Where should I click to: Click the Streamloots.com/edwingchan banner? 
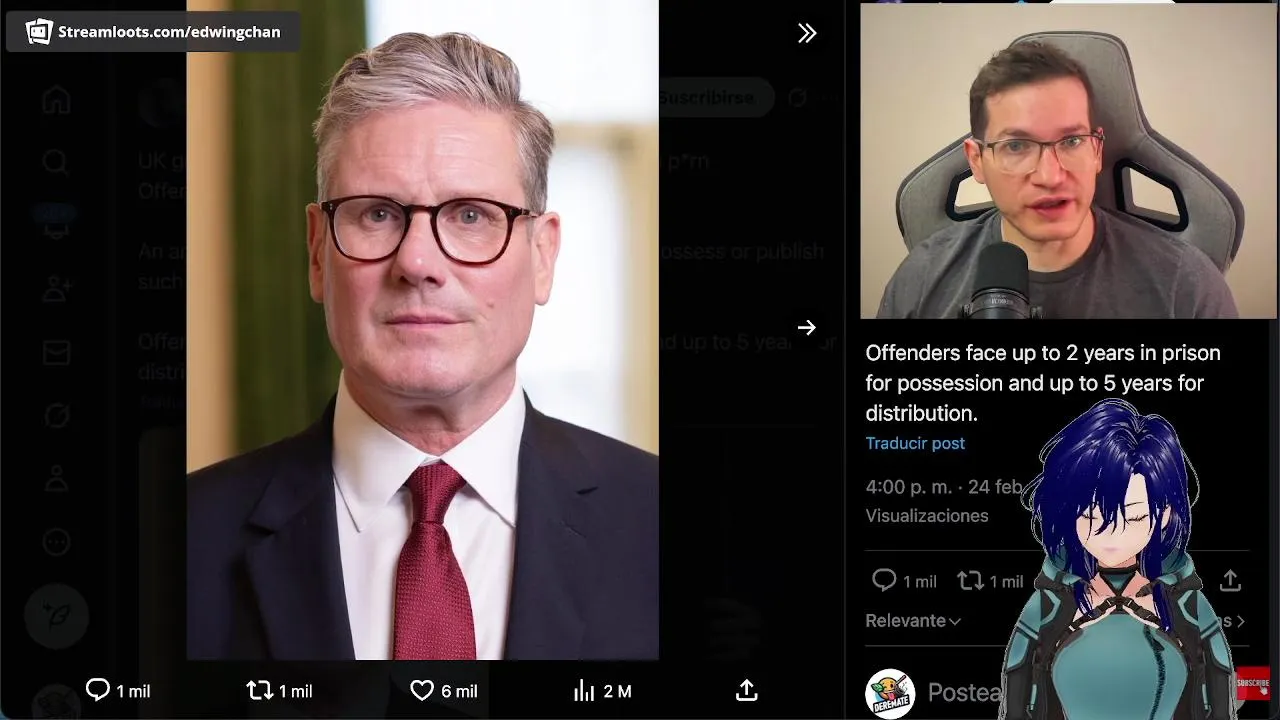[153, 32]
